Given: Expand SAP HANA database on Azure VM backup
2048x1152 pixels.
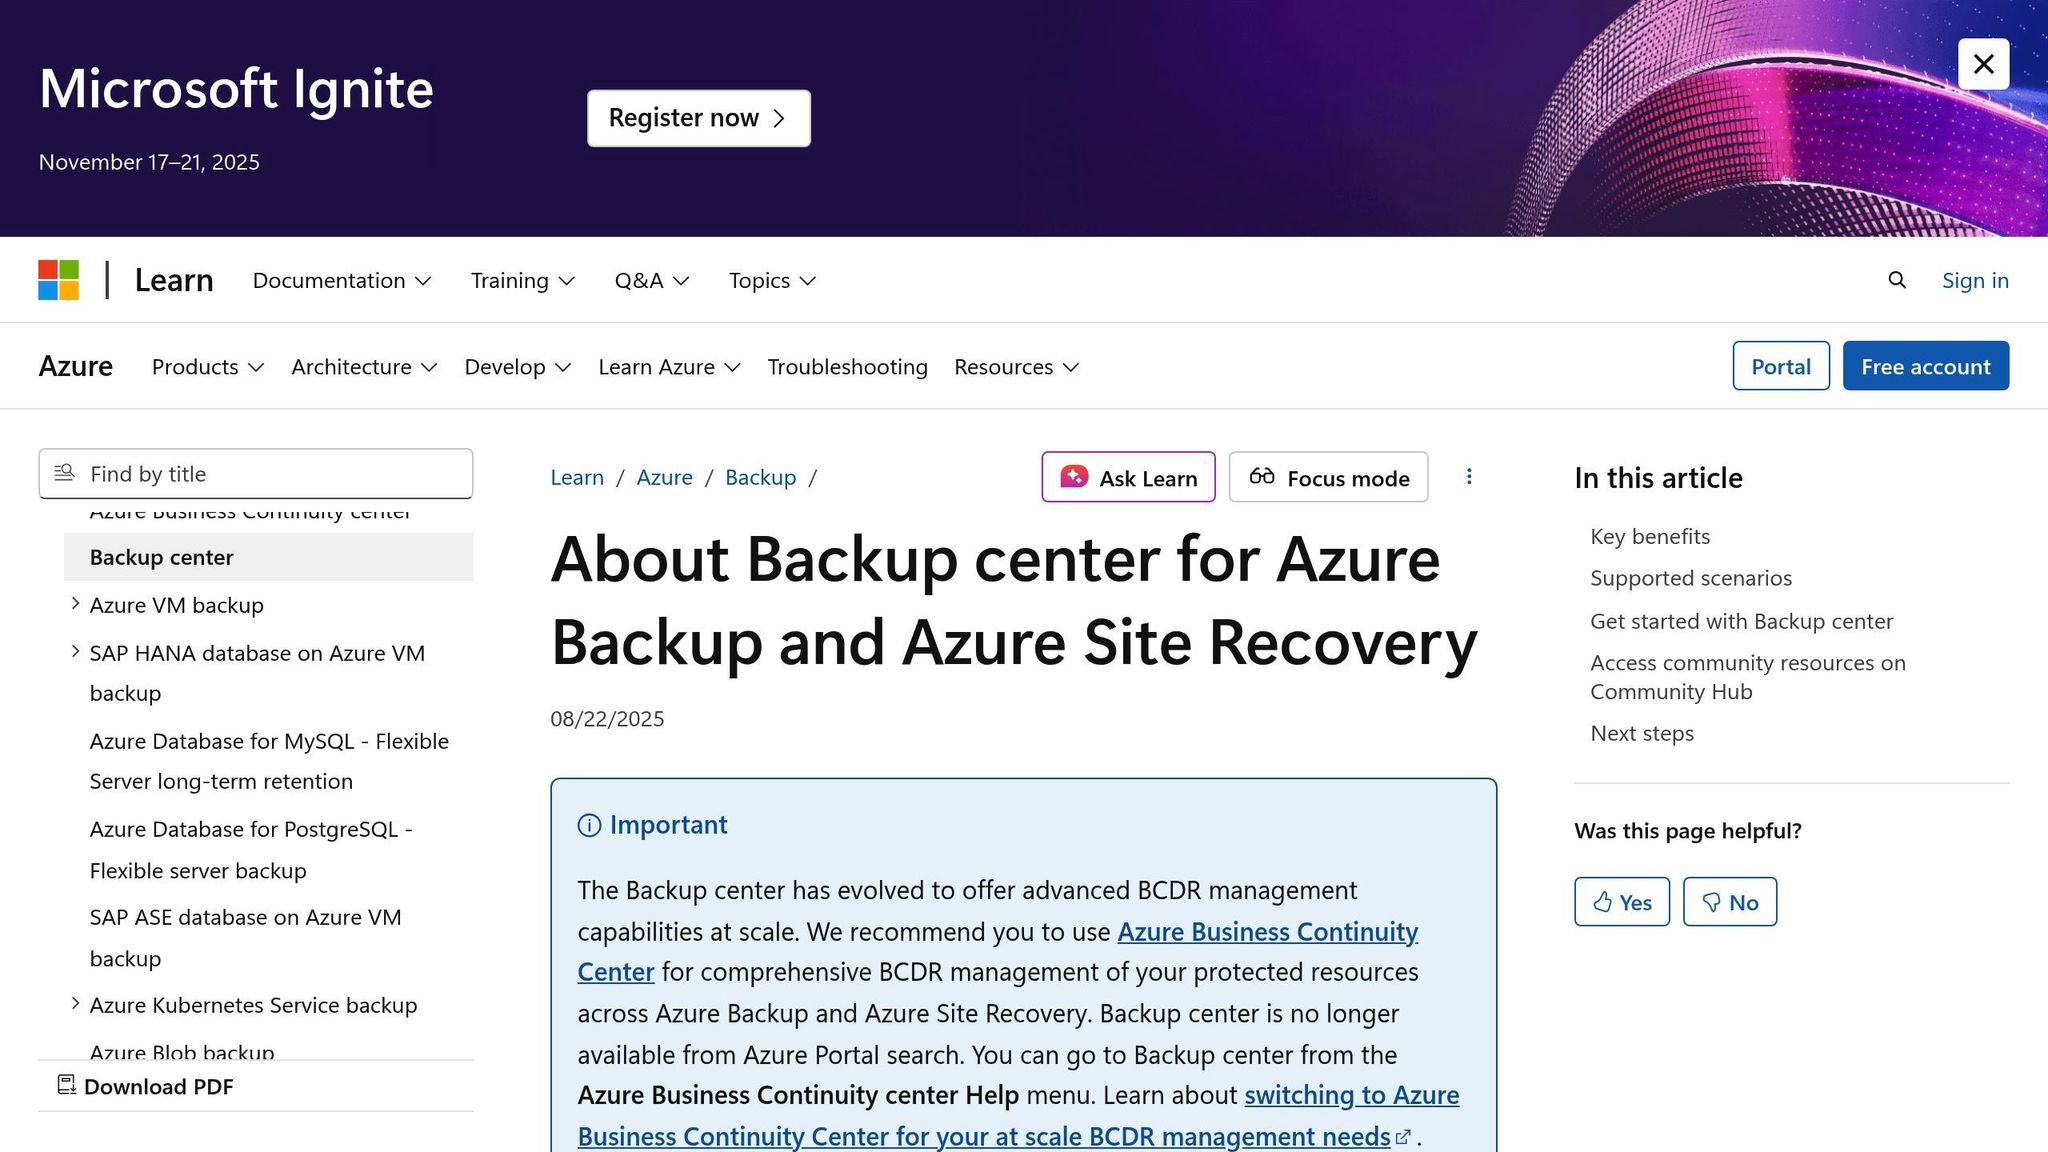Looking at the screenshot, I should [76, 651].
